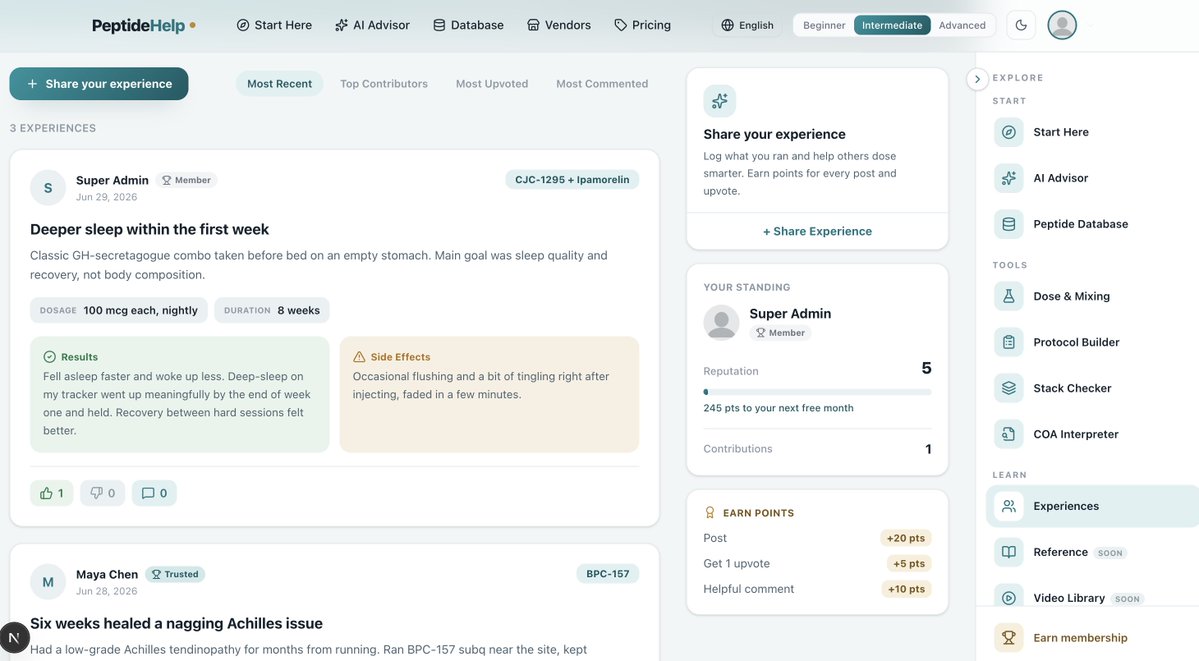Image resolution: width=1199 pixels, height=661 pixels.
Task: Open the Stack Checker tool
Action: coord(1092,388)
